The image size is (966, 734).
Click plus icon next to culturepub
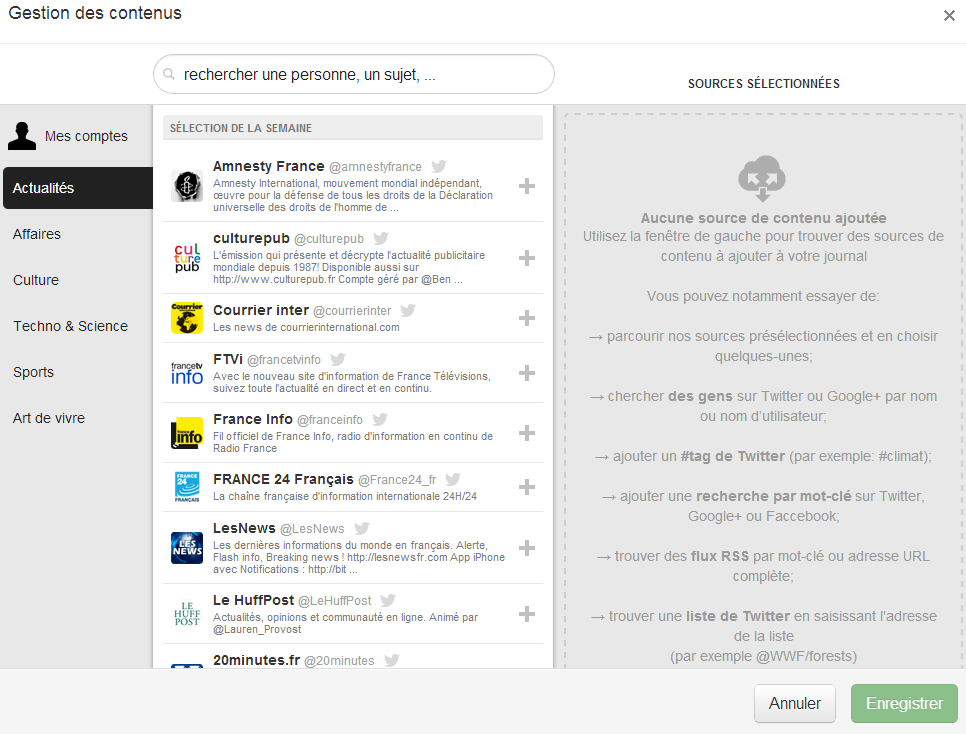[527, 258]
